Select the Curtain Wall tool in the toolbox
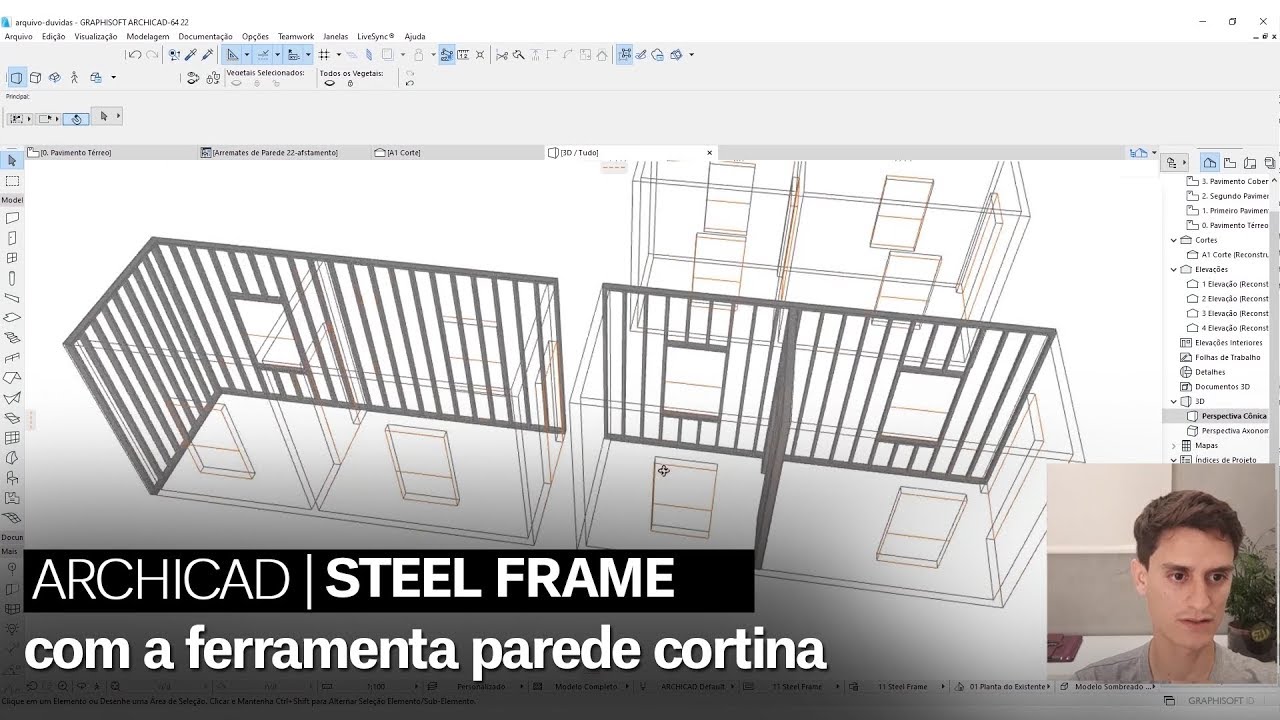 pyautogui.click(x=12, y=438)
